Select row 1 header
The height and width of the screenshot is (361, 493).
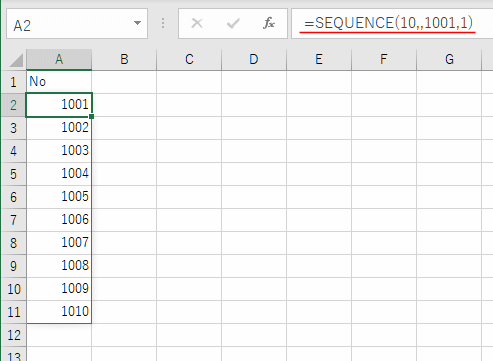click(13, 82)
